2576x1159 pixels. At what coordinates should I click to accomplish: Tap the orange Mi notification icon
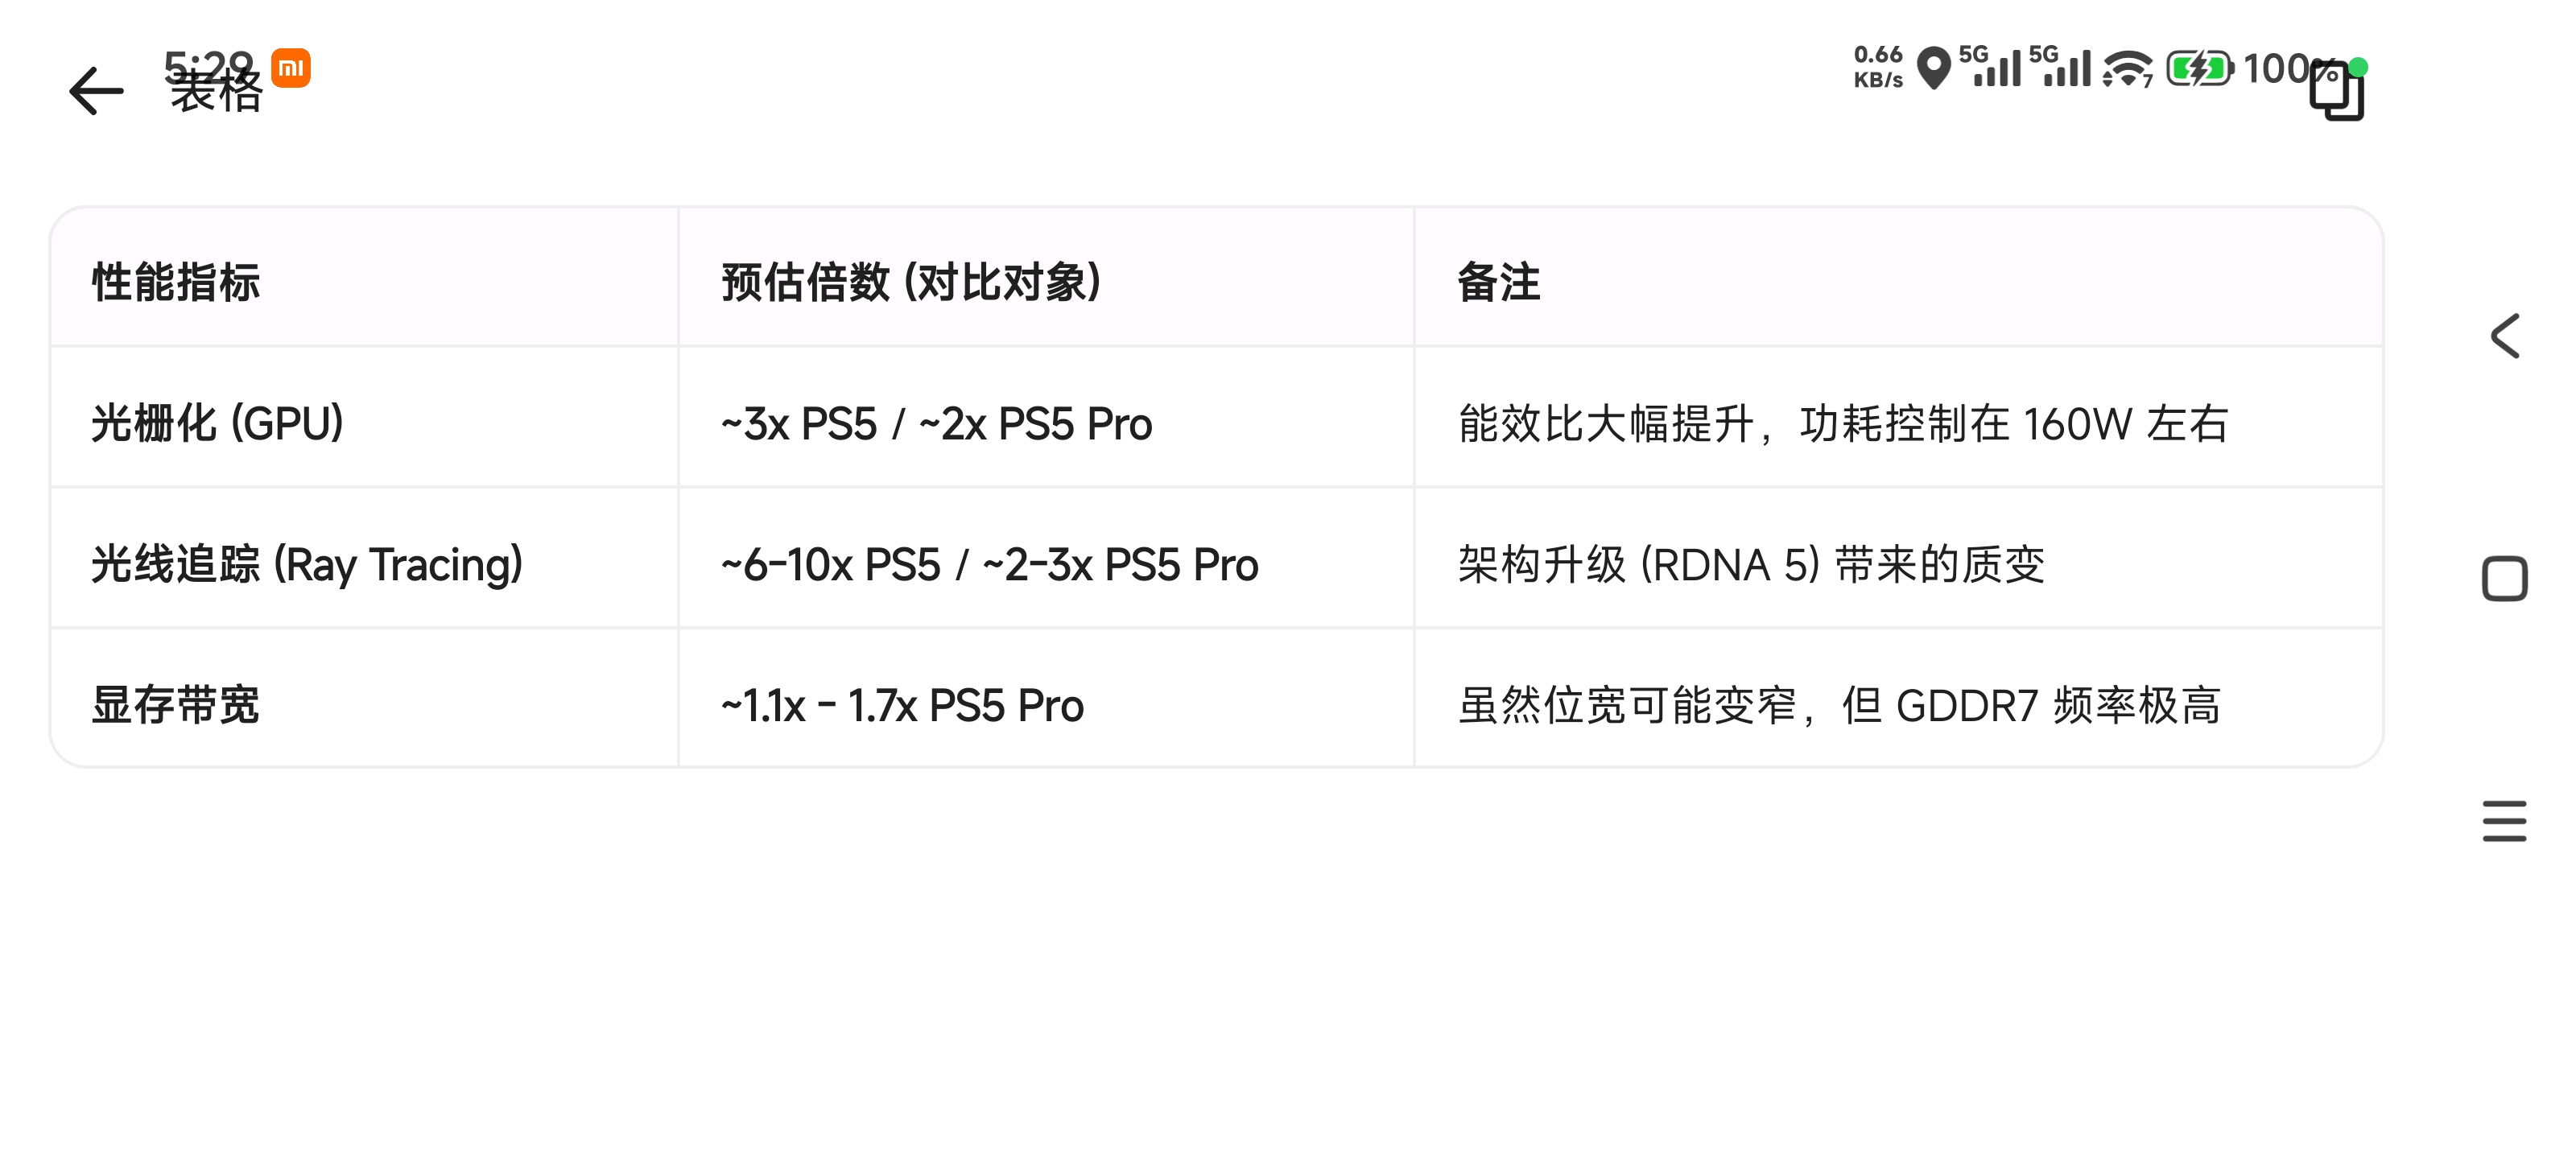(291, 68)
